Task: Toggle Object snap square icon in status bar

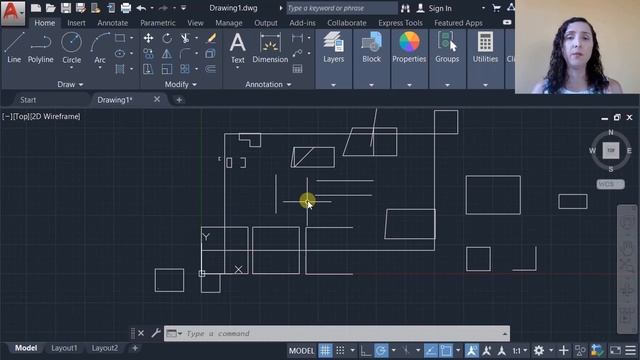Action: tap(446, 351)
